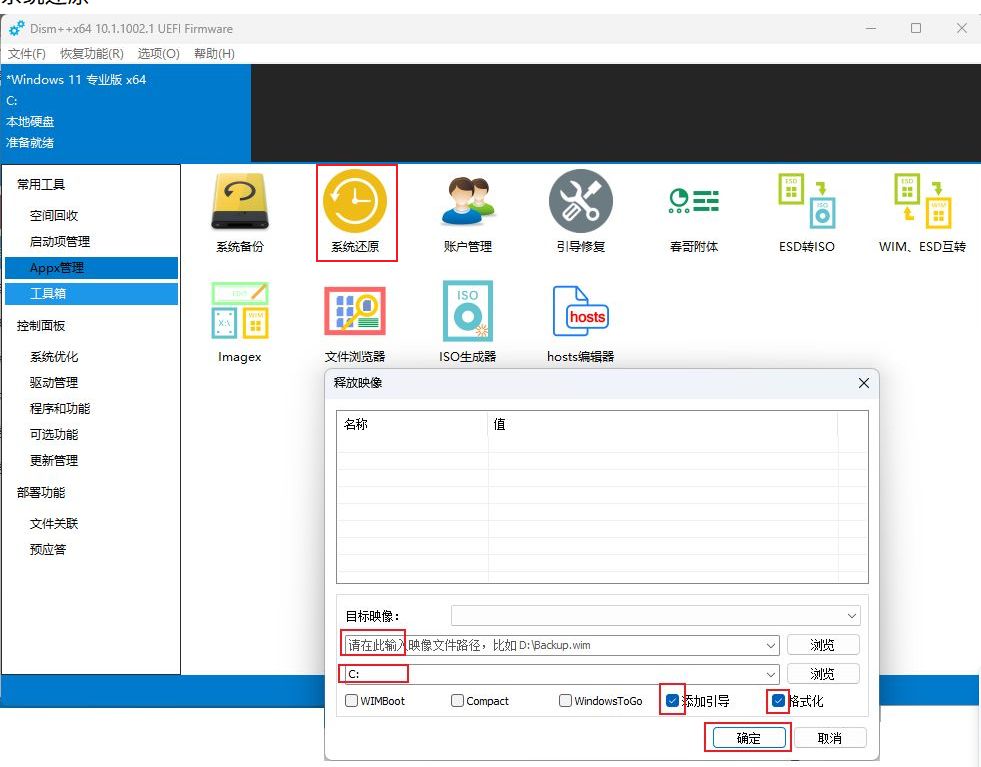Screen dimensions: 981x767
Task: Expand the image file path dropdown arrow
Action: [770, 646]
